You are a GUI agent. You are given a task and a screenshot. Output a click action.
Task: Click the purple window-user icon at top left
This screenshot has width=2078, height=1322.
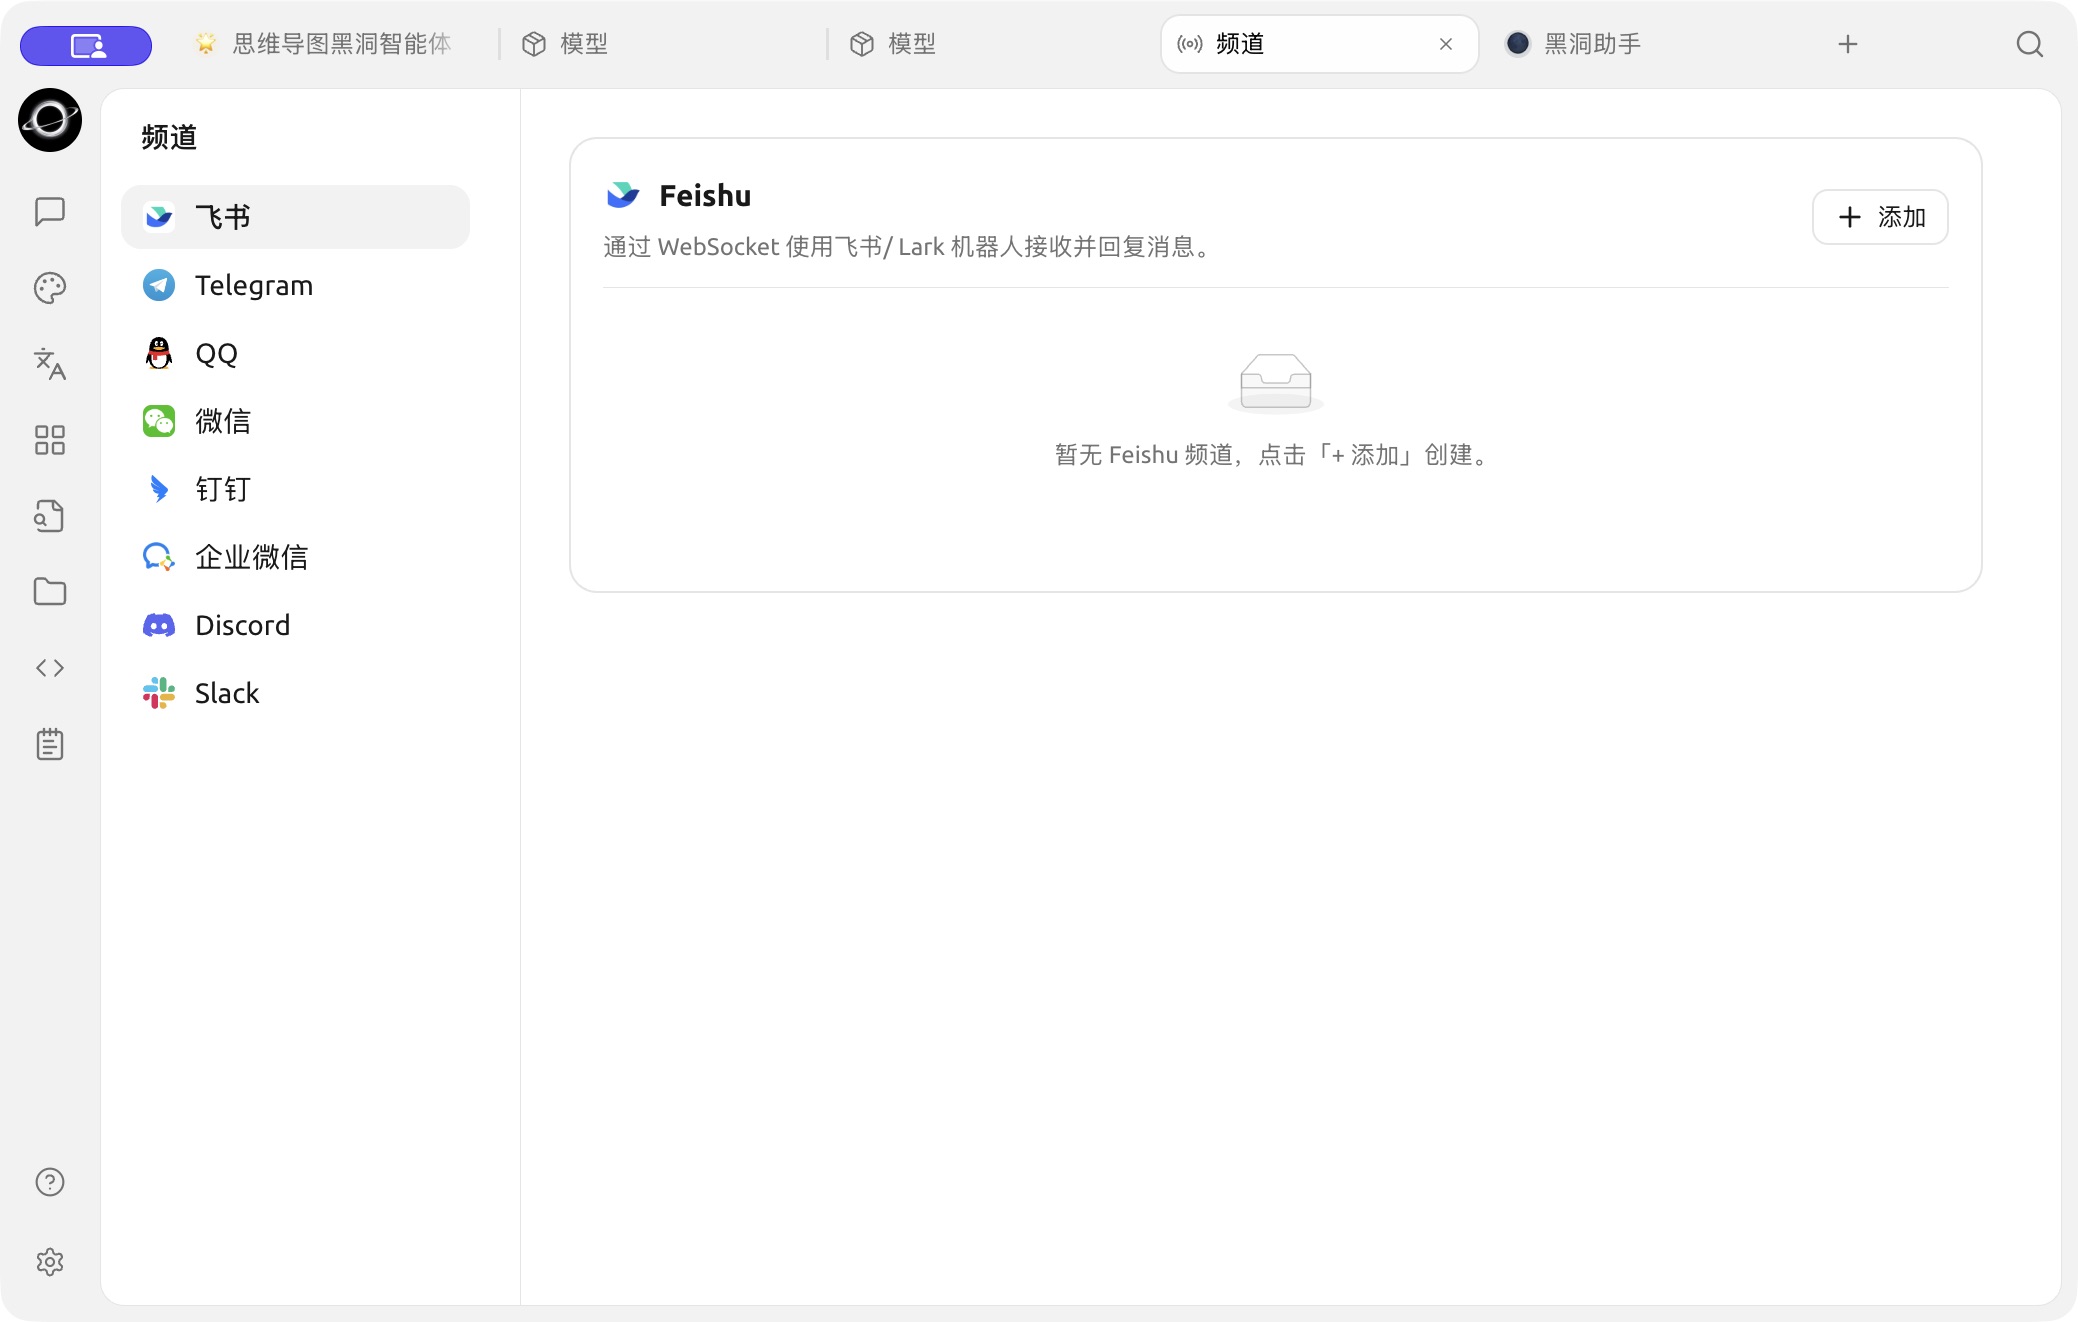(86, 45)
